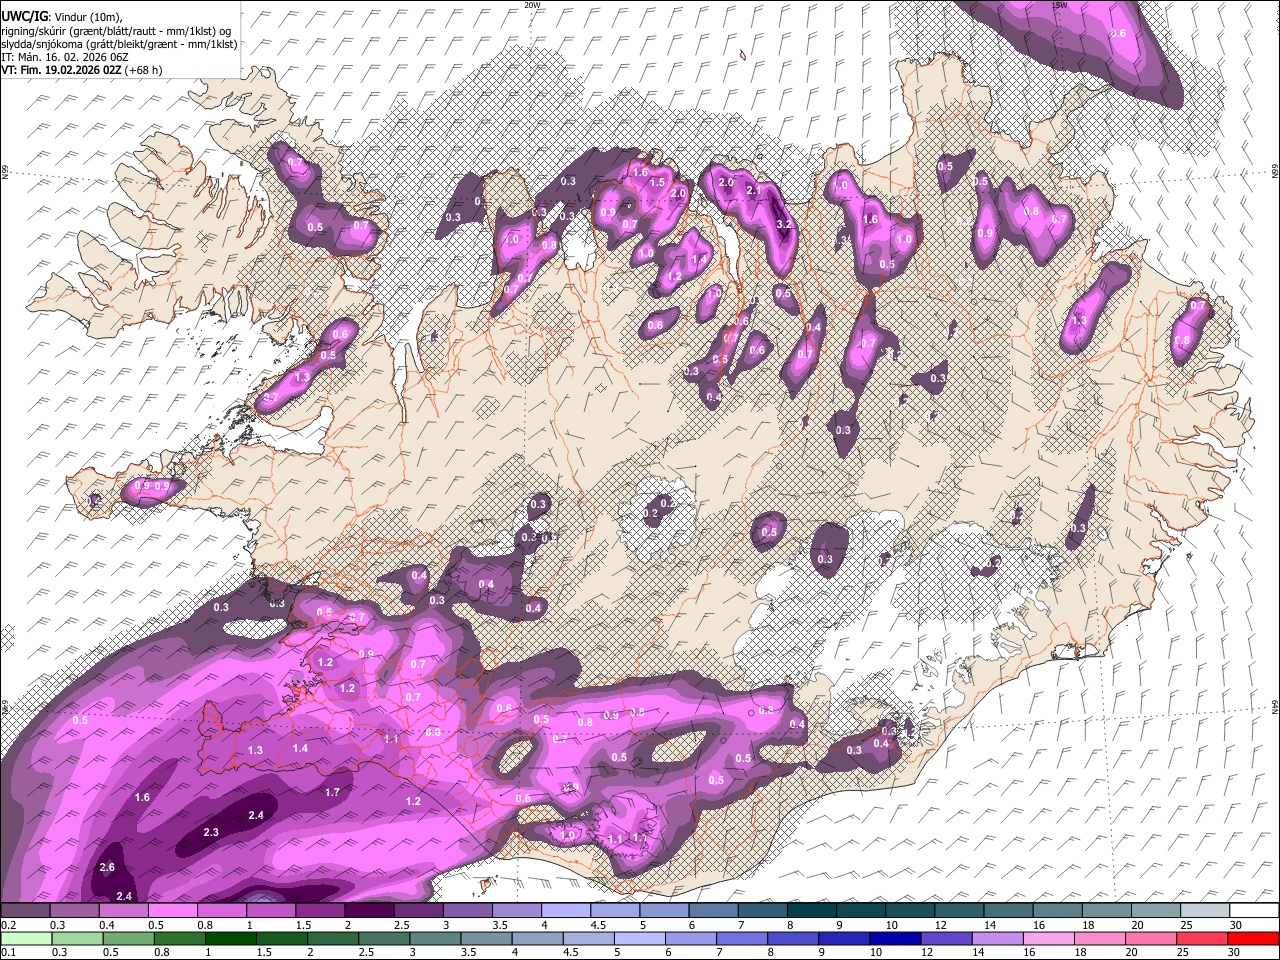Screen dimensions: 1280x960
Task: Select the dark teal swatch labeled 8 in upper legend
Action: 812,911
